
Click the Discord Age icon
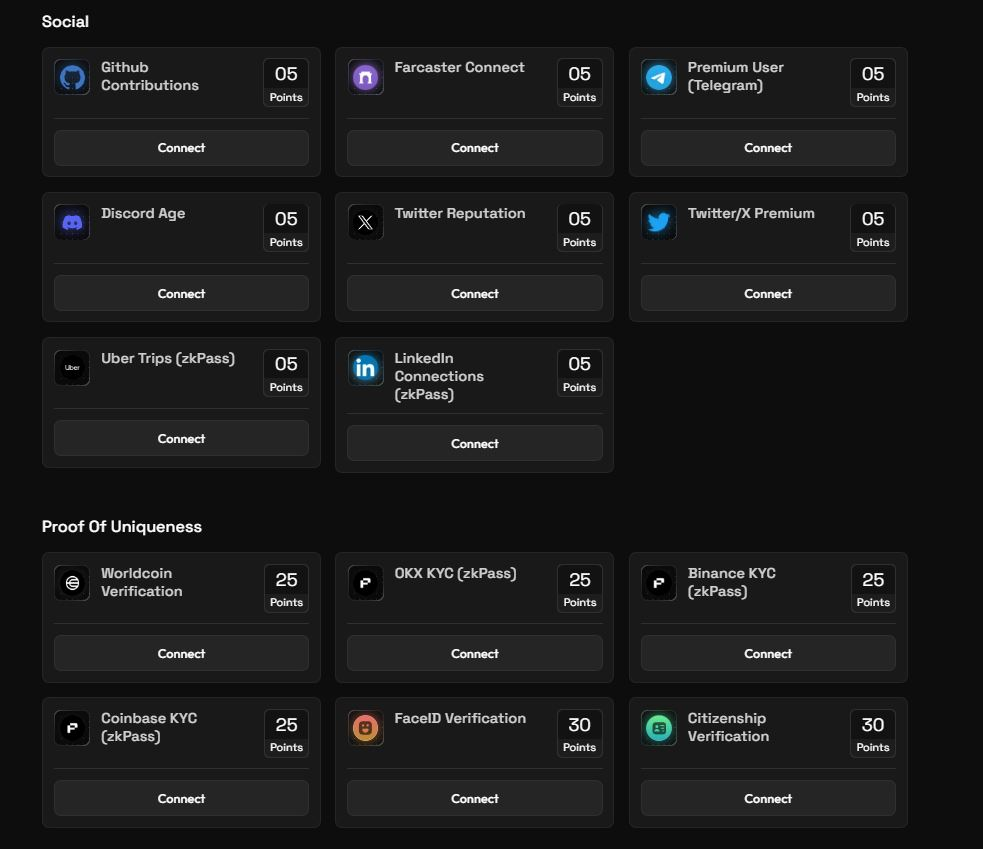(x=72, y=222)
